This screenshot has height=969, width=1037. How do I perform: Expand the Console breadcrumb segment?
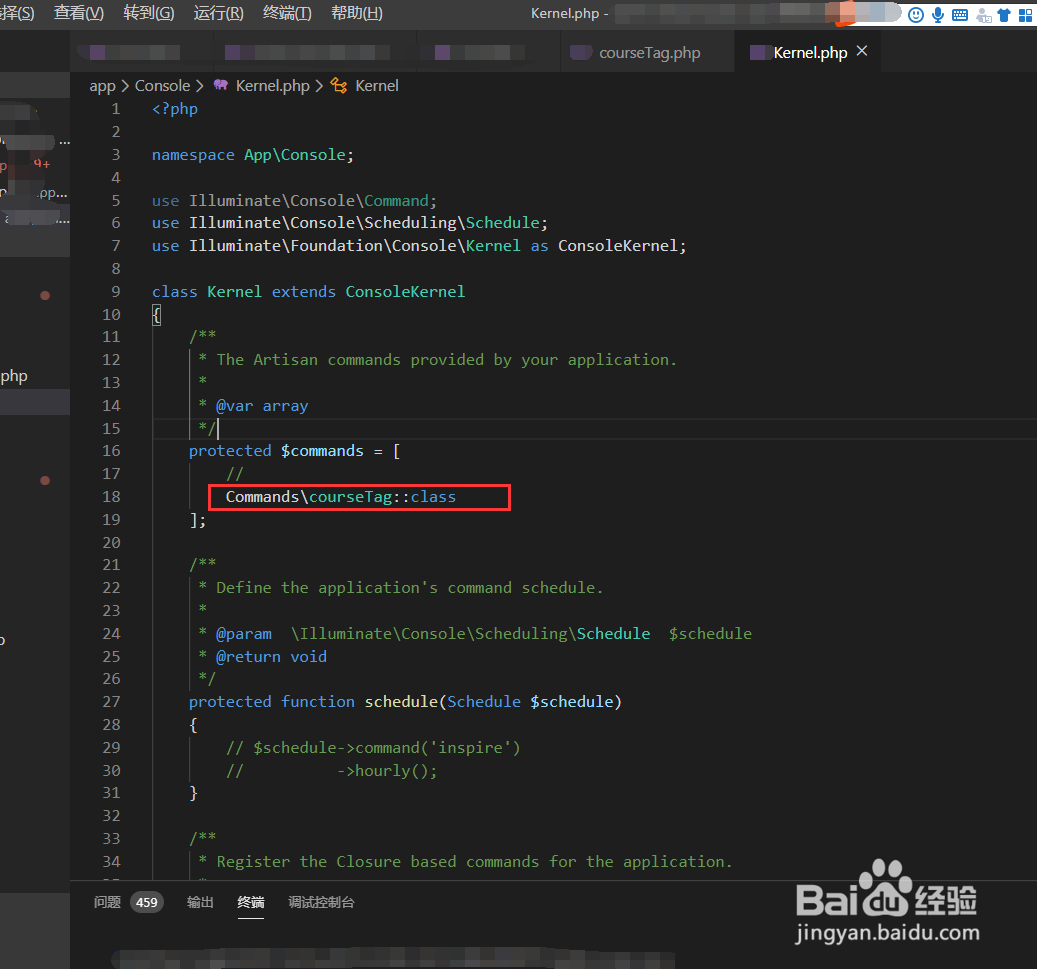click(x=162, y=86)
